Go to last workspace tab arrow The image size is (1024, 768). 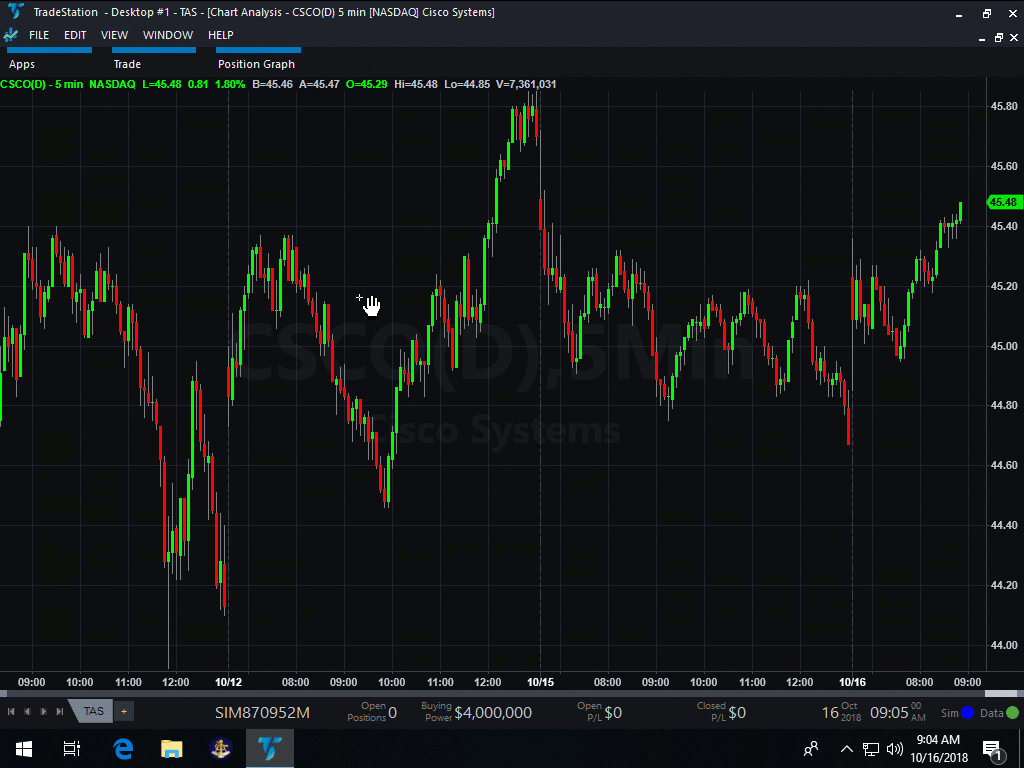[x=60, y=712]
